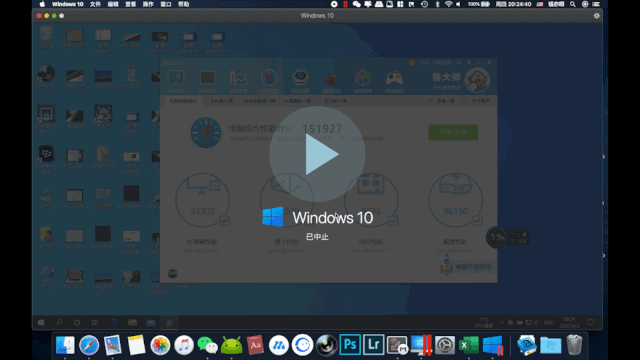640x360 pixels.
Task: Open System Preferences from the Dock
Action: (444, 345)
